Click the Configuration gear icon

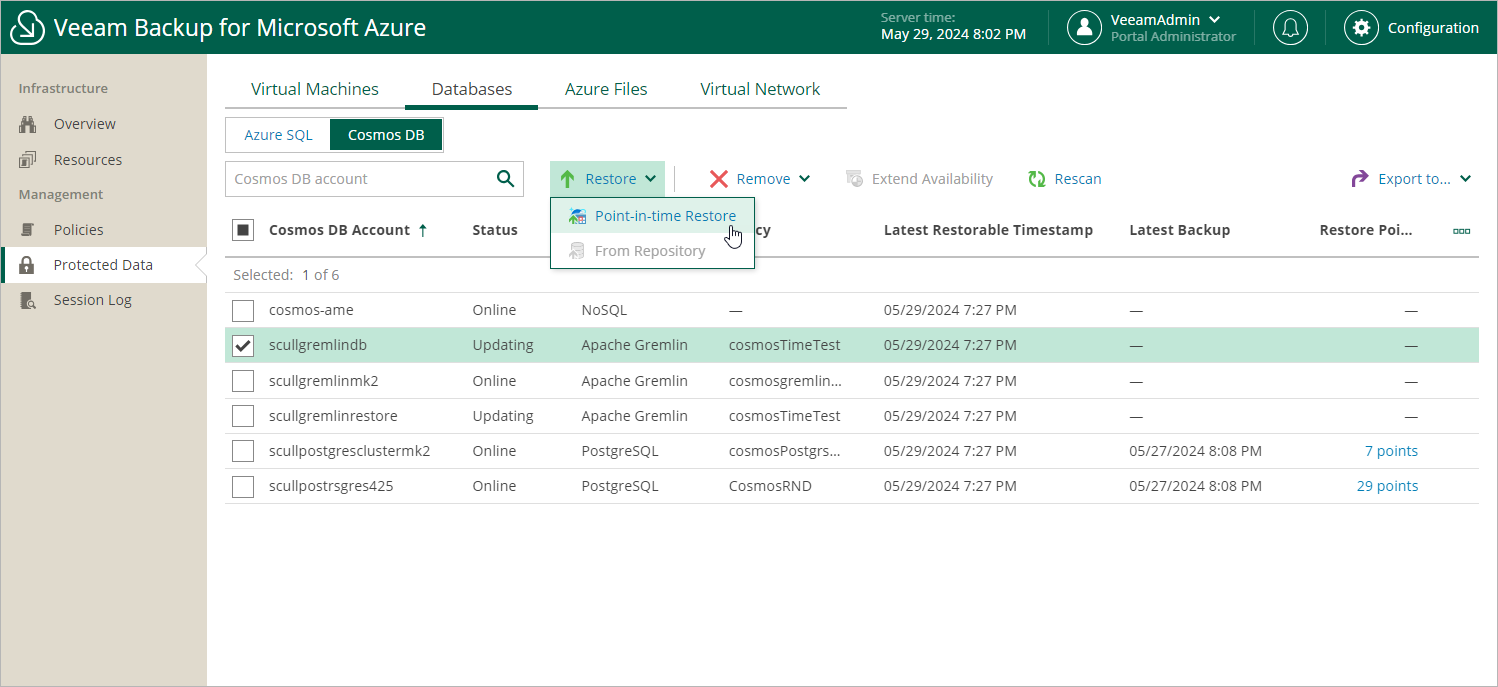1361,27
